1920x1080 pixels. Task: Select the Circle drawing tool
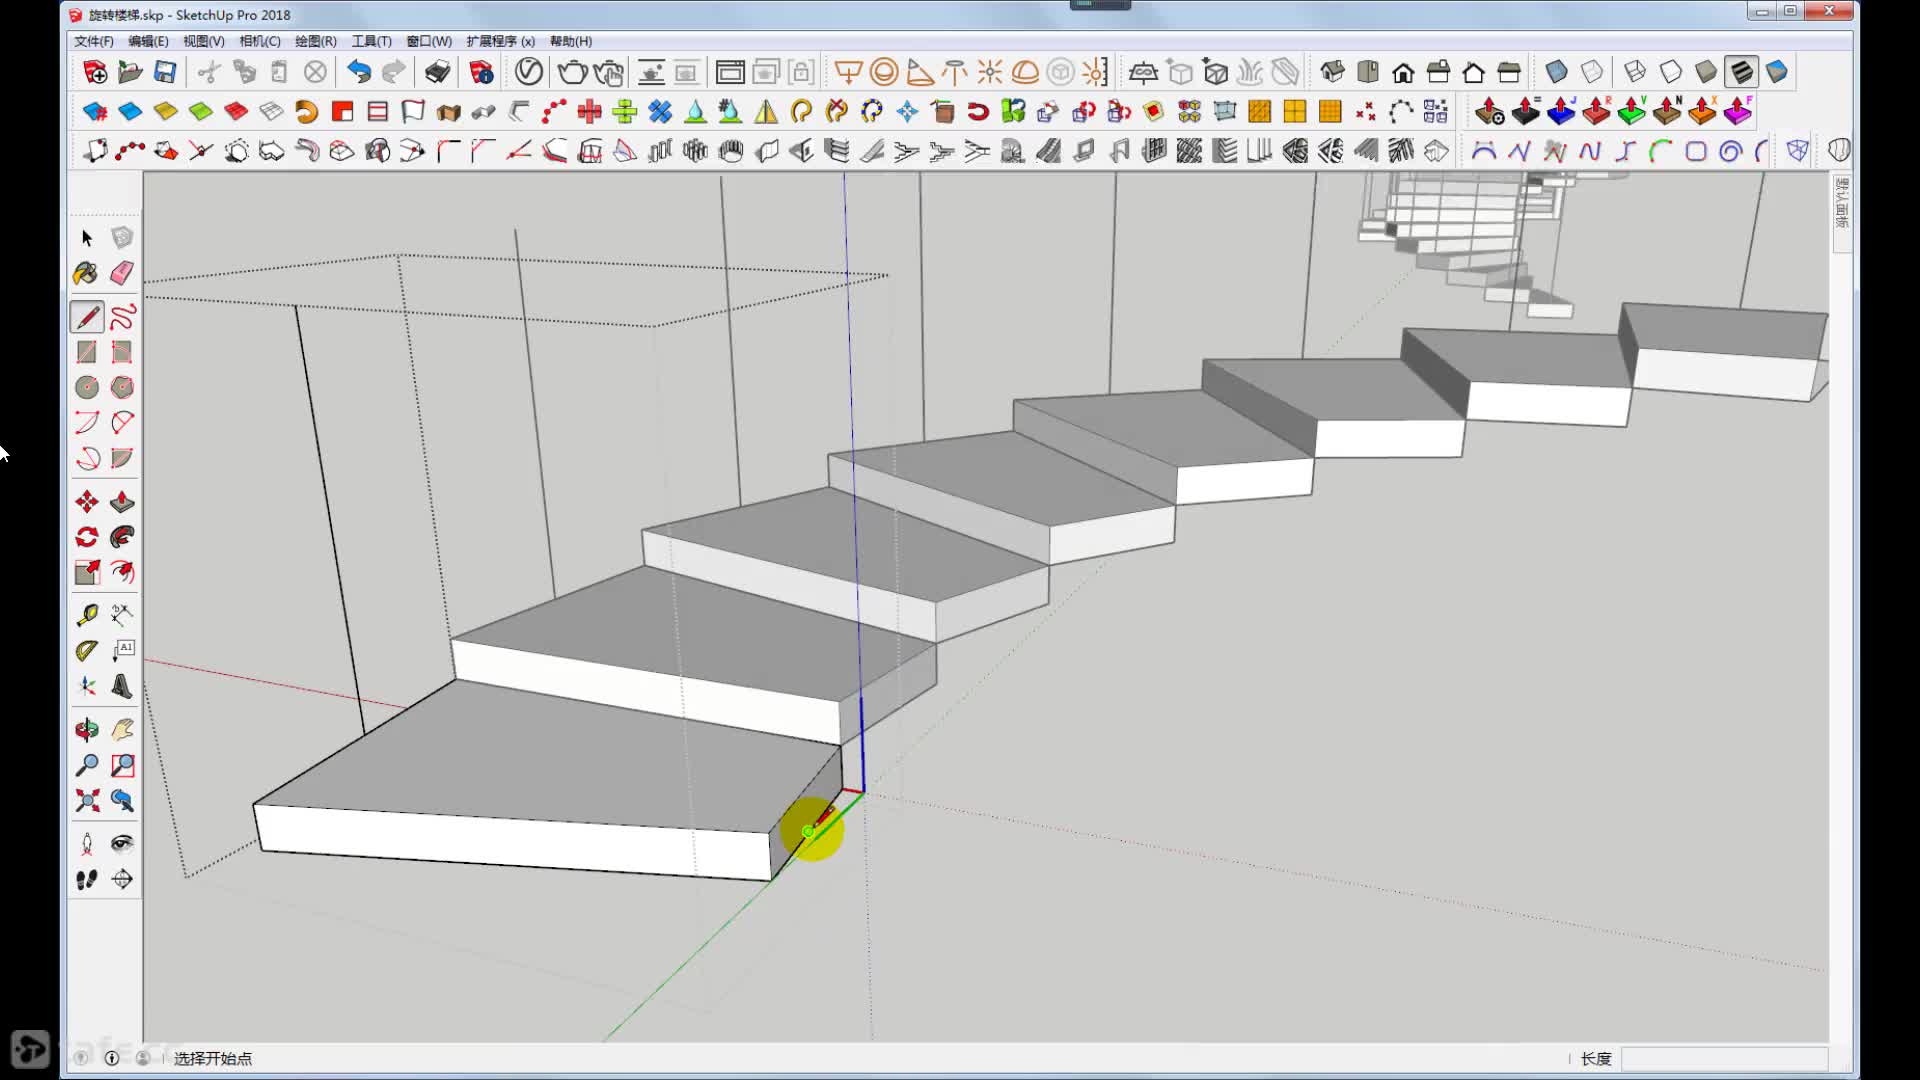pos(87,387)
